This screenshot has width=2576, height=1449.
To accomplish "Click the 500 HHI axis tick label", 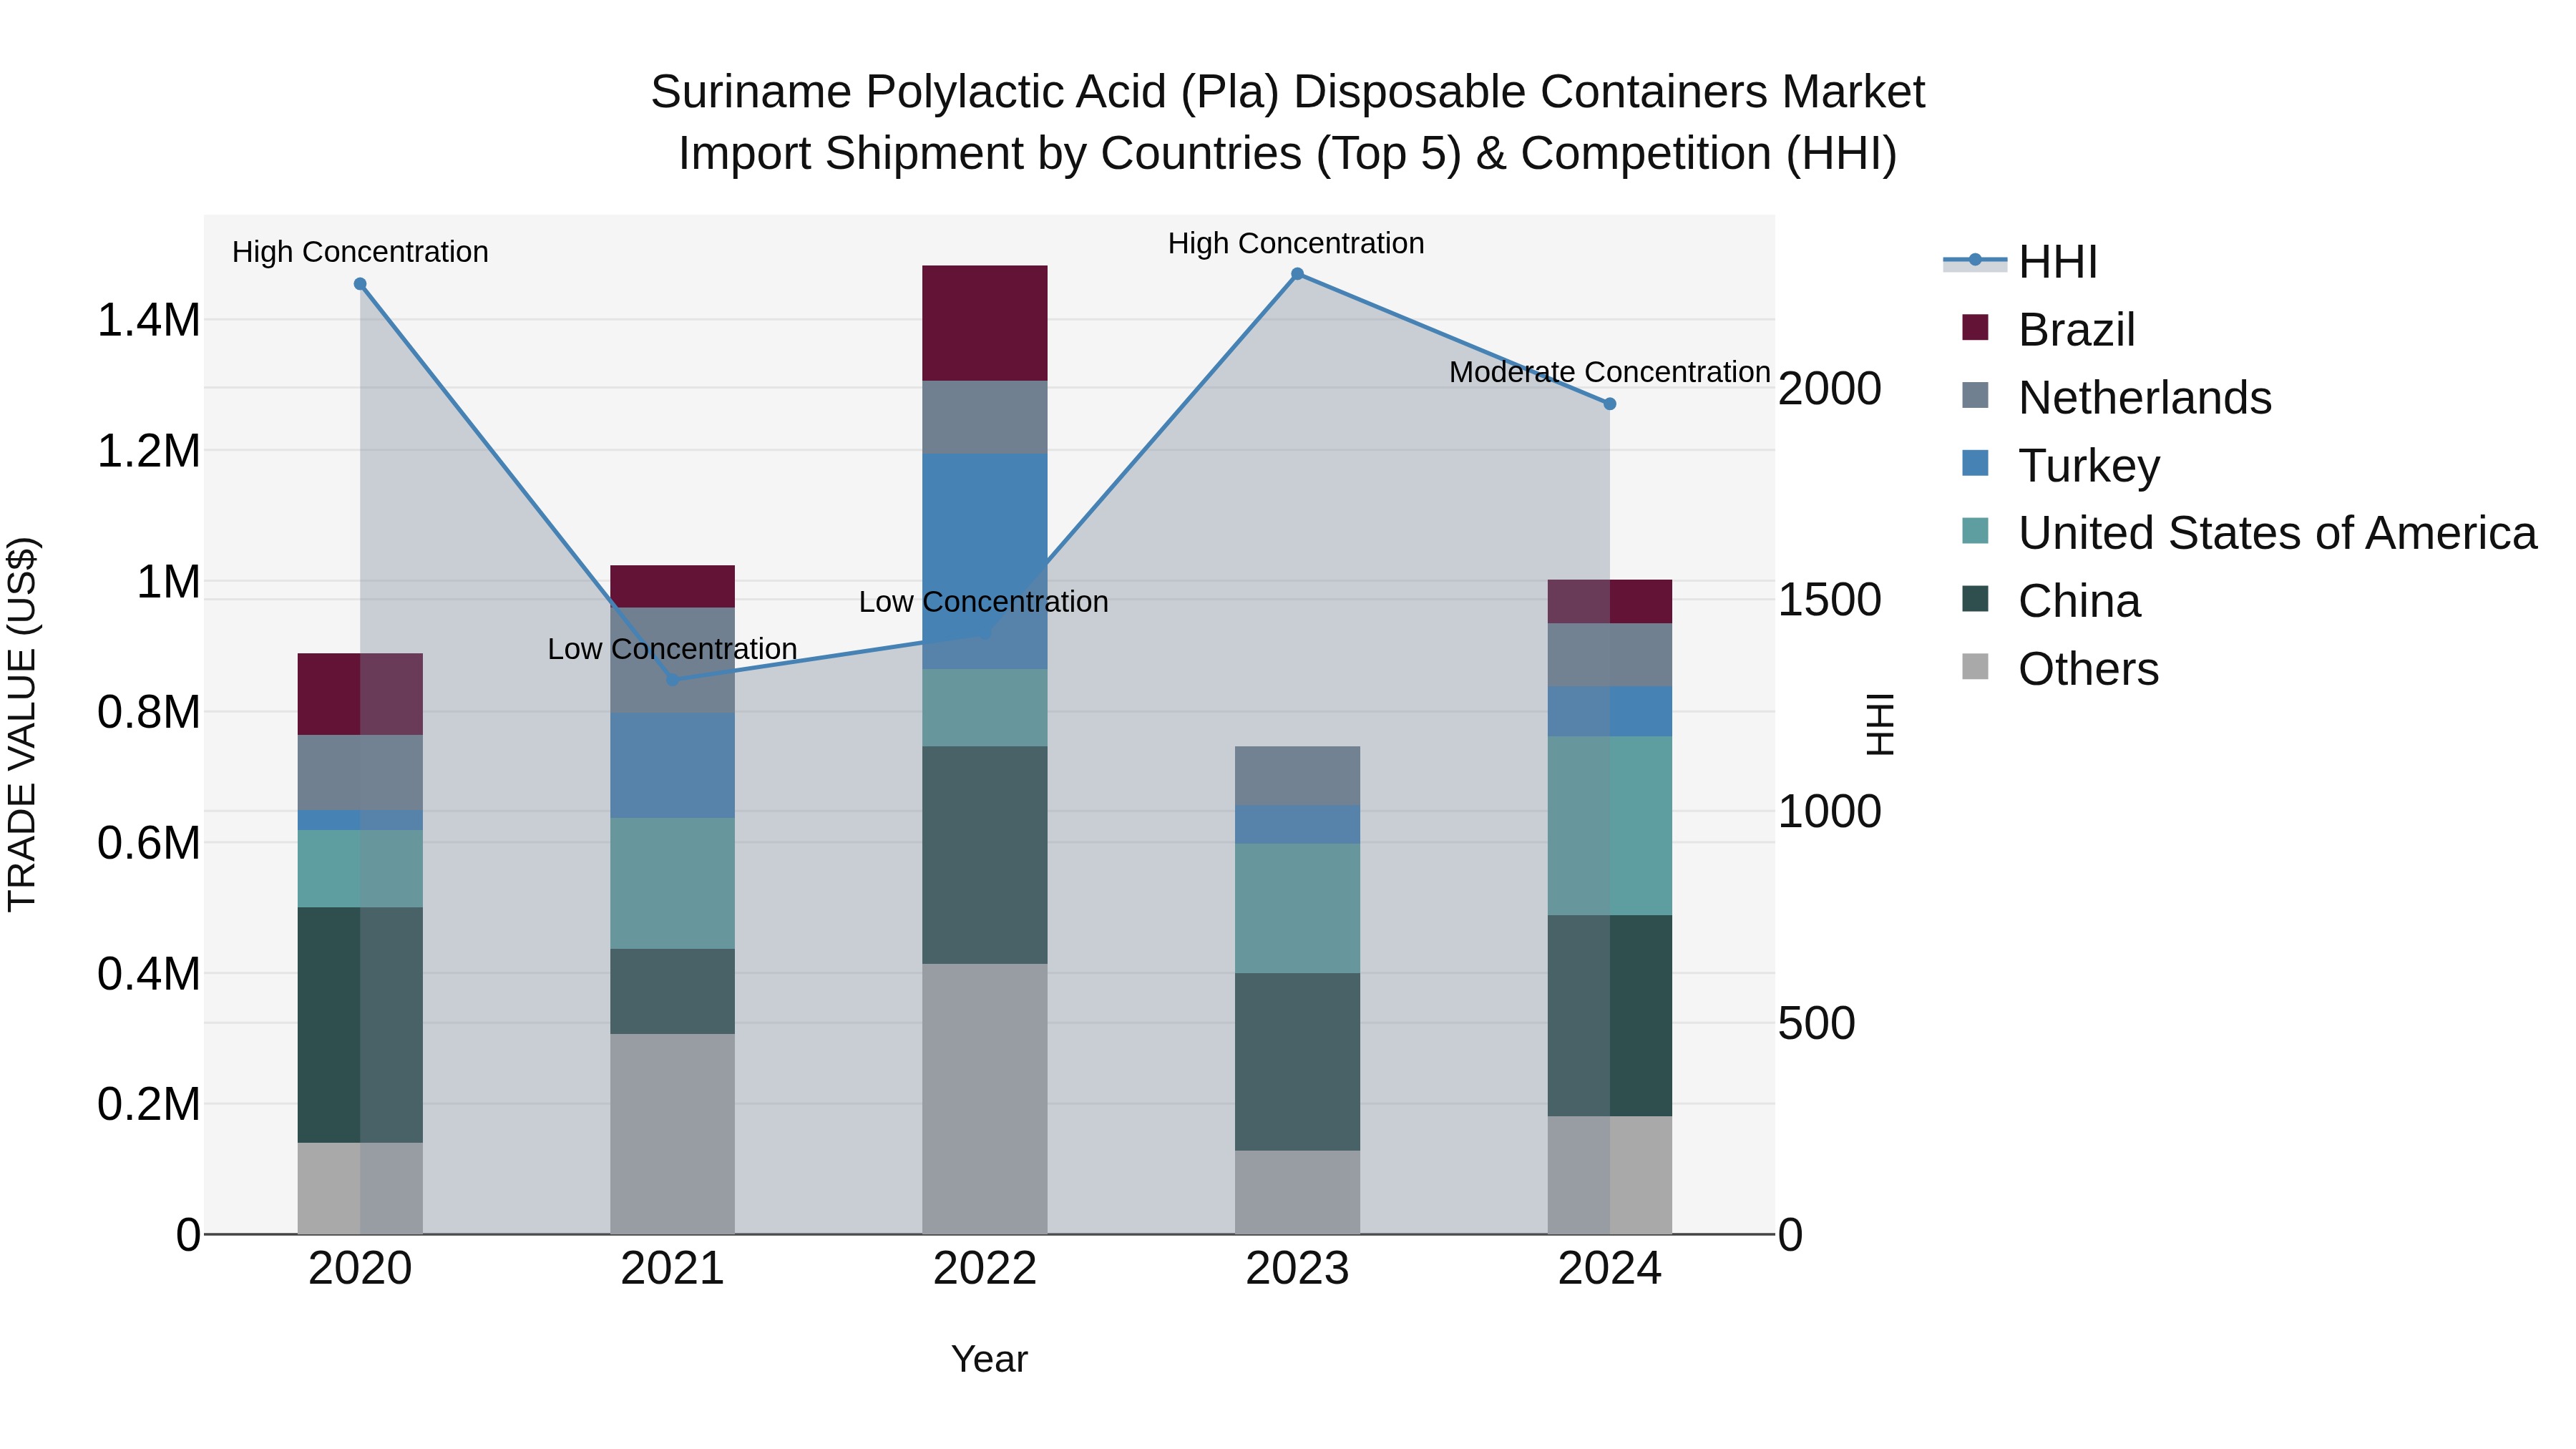I will (x=1817, y=1023).
